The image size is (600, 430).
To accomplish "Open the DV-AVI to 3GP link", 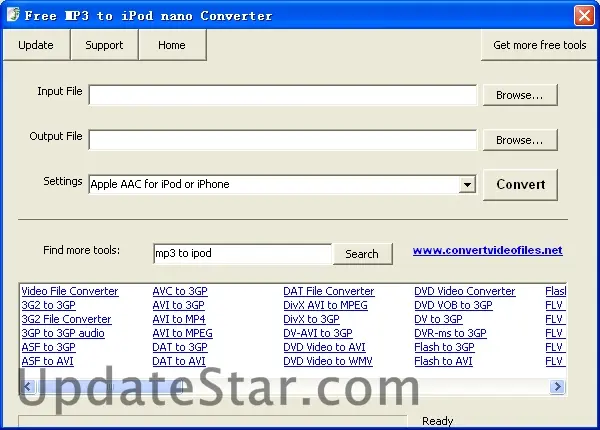I will click(x=318, y=333).
